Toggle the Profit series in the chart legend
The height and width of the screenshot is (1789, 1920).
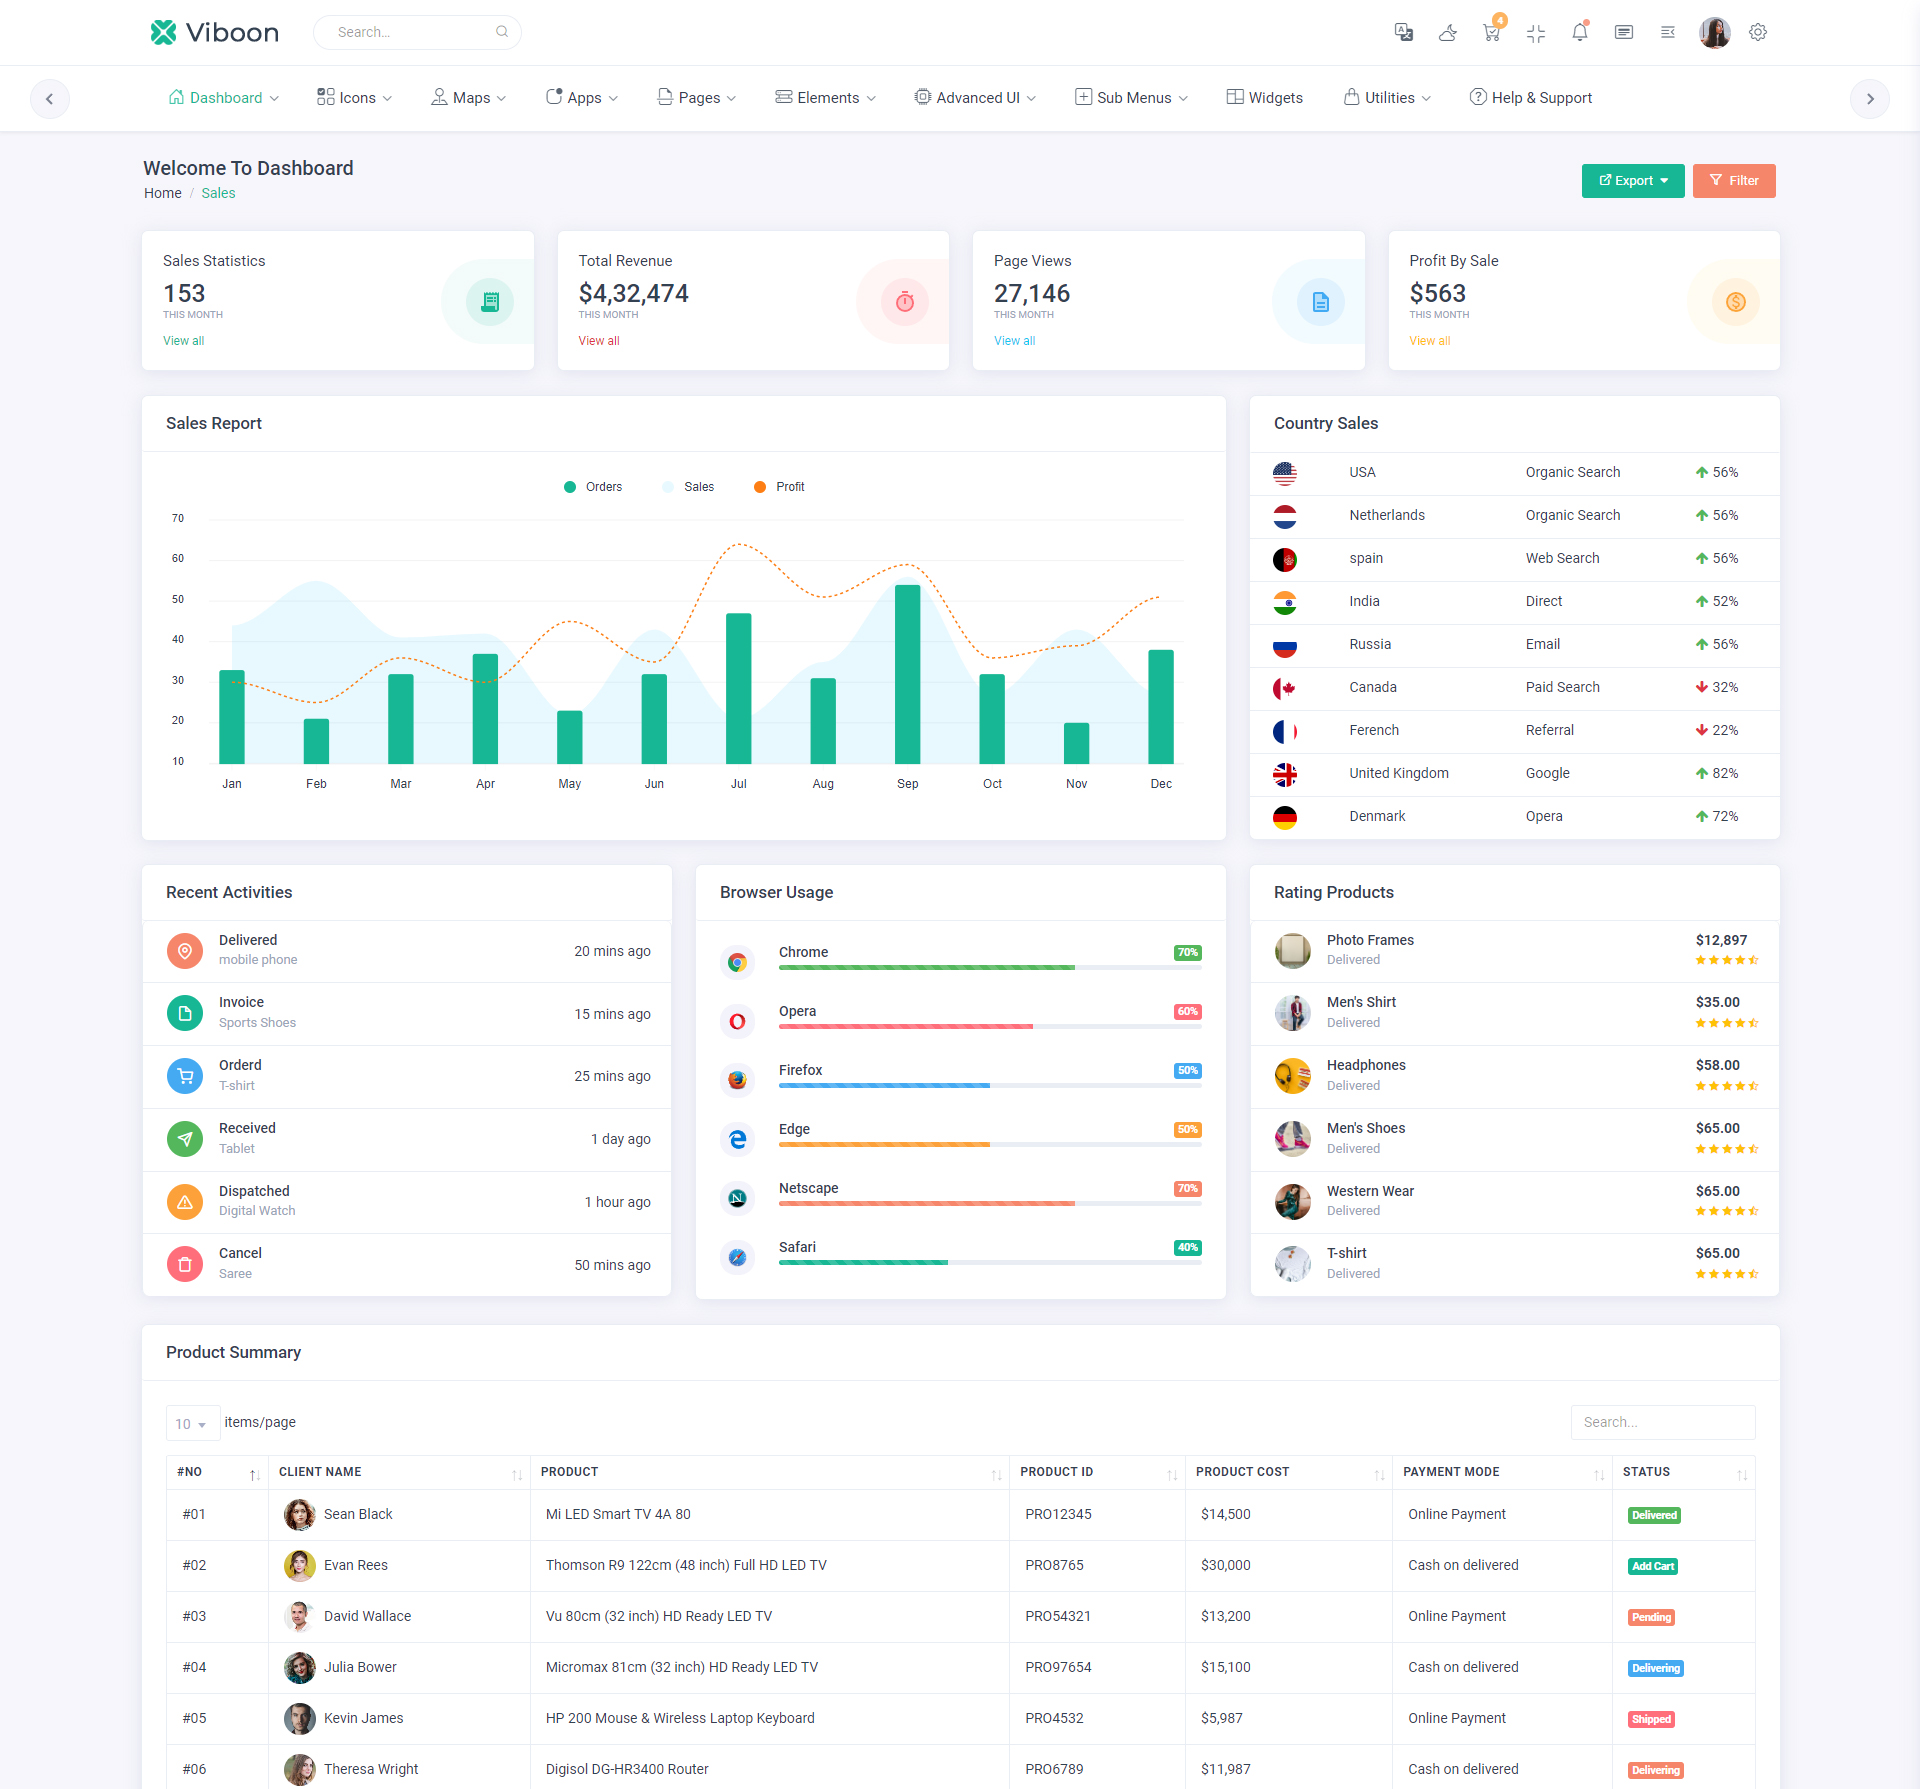click(780, 487)
